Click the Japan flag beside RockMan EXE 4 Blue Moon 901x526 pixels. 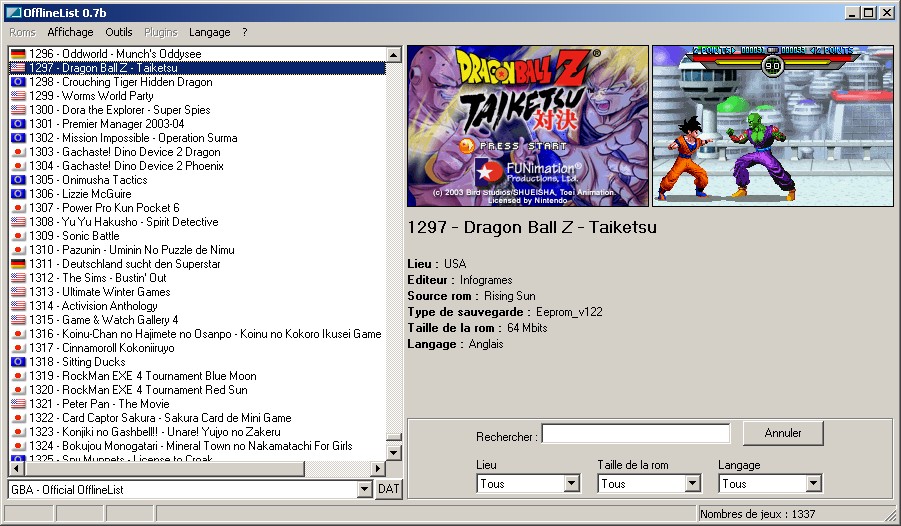[18, 375]
